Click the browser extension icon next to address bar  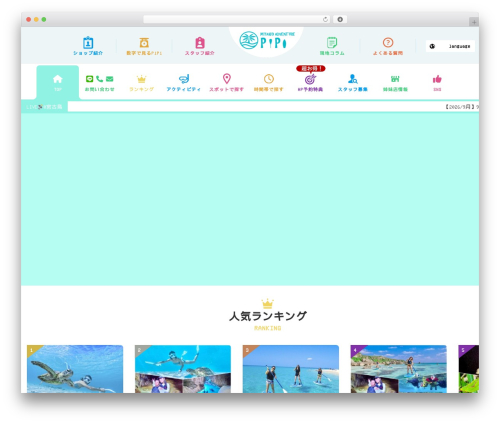pos(340,19)
